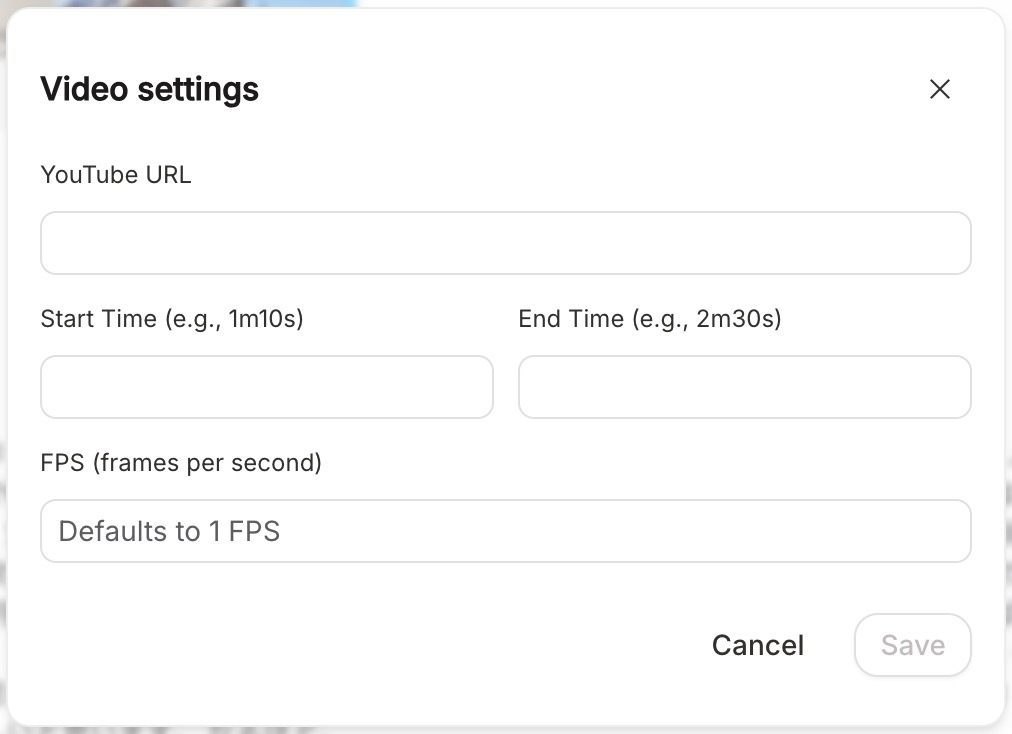
Task: Focus the Start Time input box
Action: 266,387
